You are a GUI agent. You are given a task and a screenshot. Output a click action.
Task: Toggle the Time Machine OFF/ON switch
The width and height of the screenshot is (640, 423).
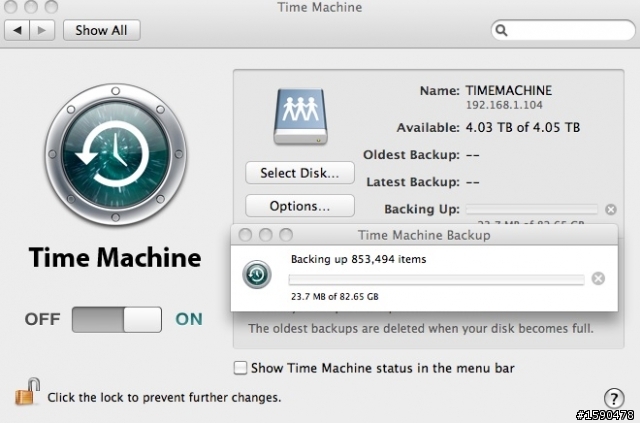[117, 320]
